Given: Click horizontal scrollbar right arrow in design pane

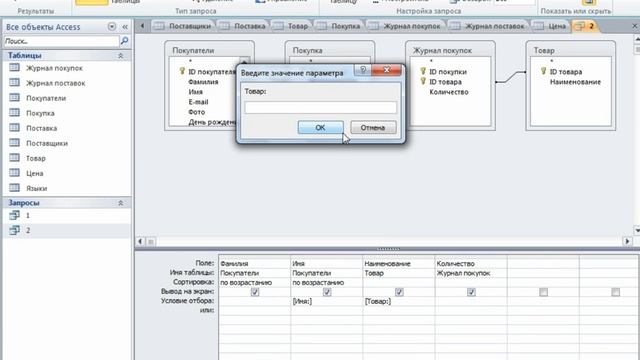Looking at the screenshot, I should click(627, 241).
